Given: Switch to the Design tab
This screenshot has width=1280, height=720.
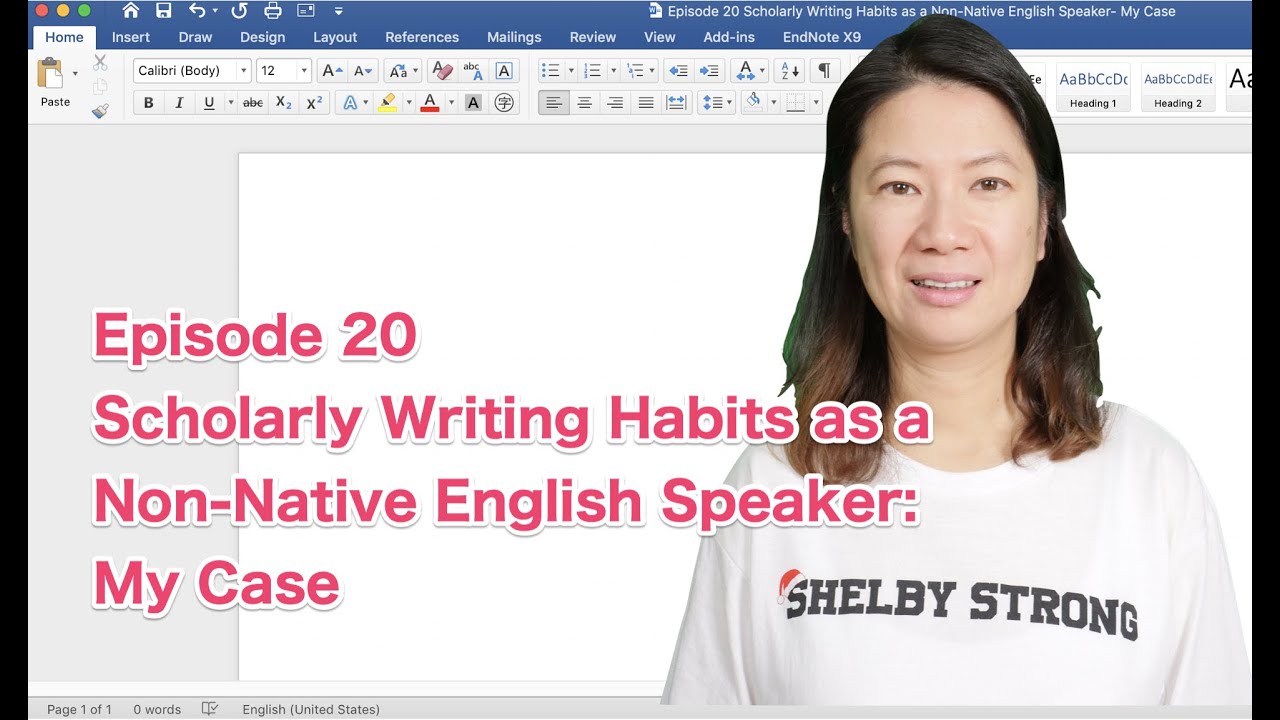Looking at the screenshot, I should click(x=262, y=37).
